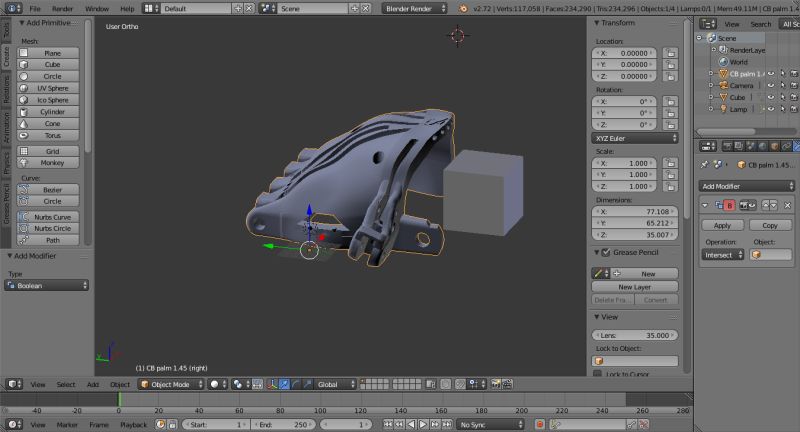Open the Render properties tab icon
This screenshot has height=432, width=800.
[727, 146]
